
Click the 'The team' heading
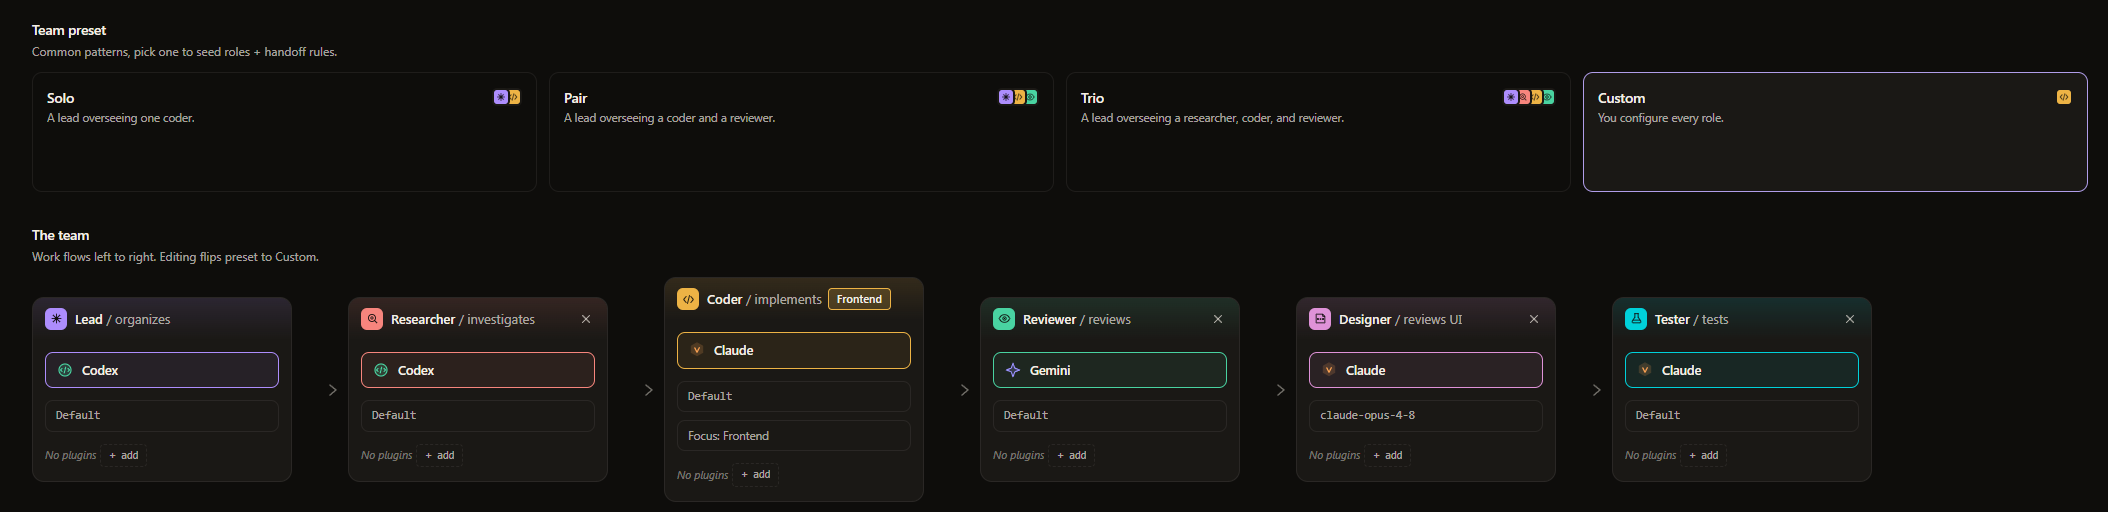click(x=60, y=235)
